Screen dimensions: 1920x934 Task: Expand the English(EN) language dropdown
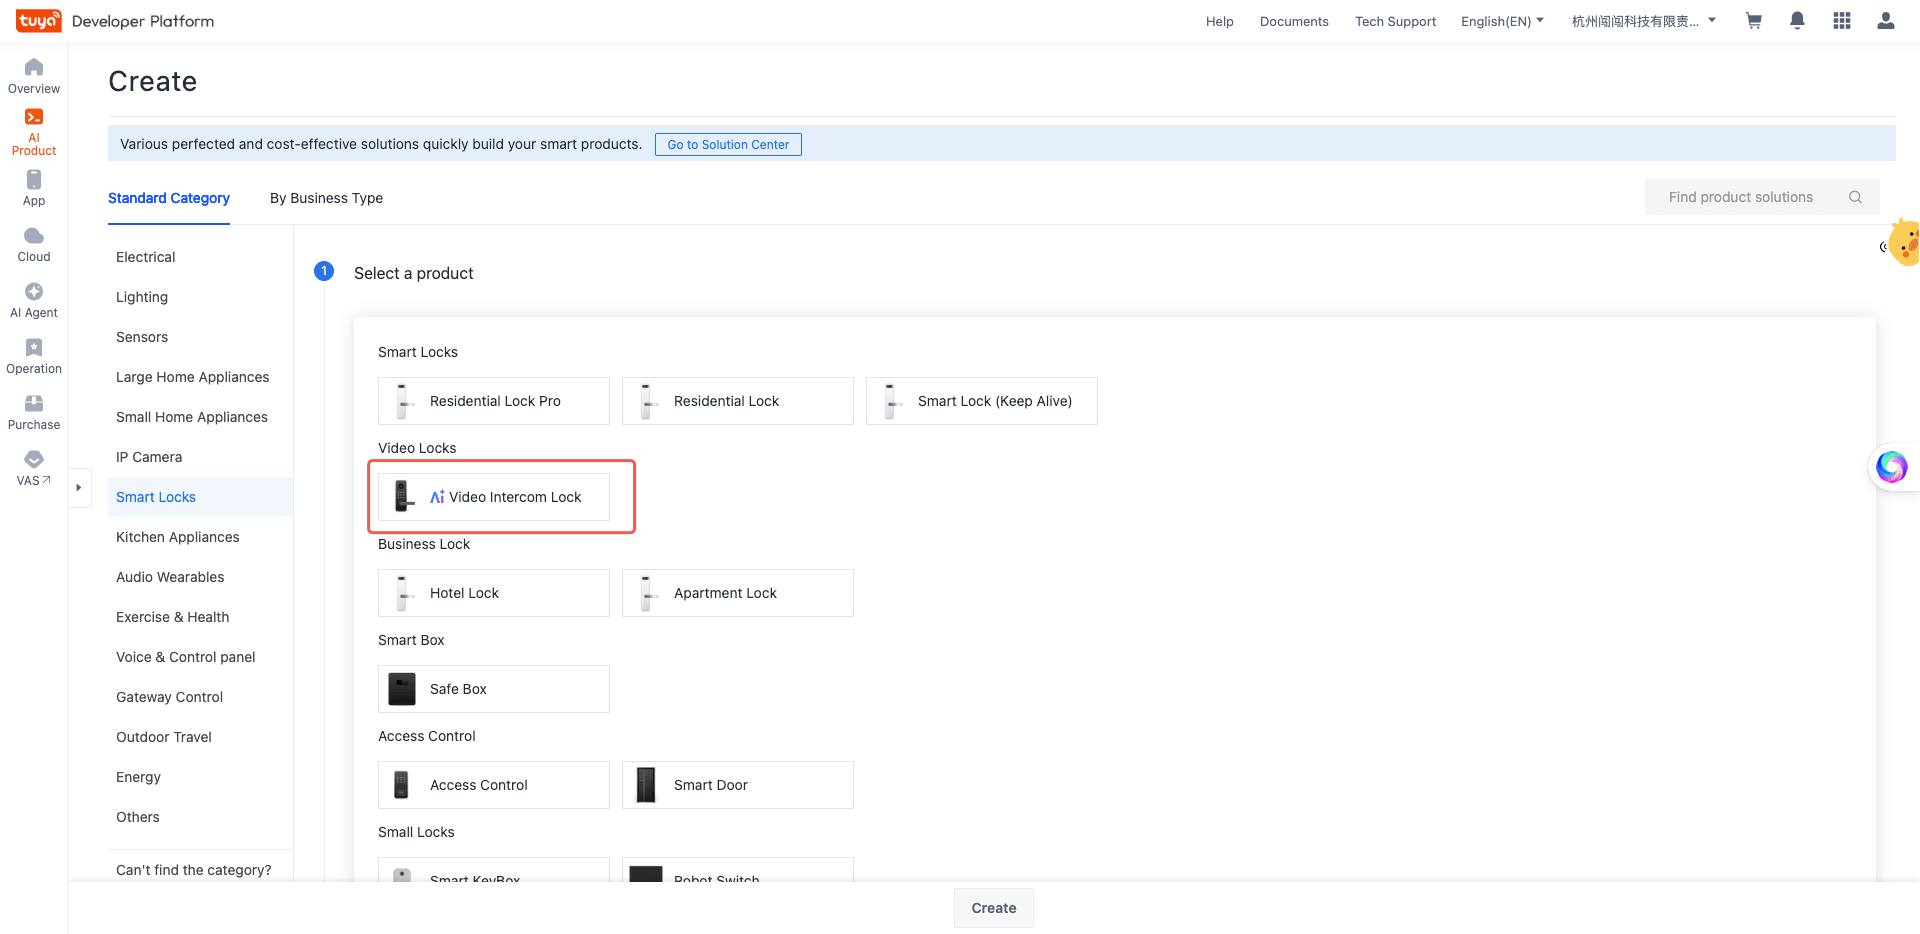coord(1502,21)
